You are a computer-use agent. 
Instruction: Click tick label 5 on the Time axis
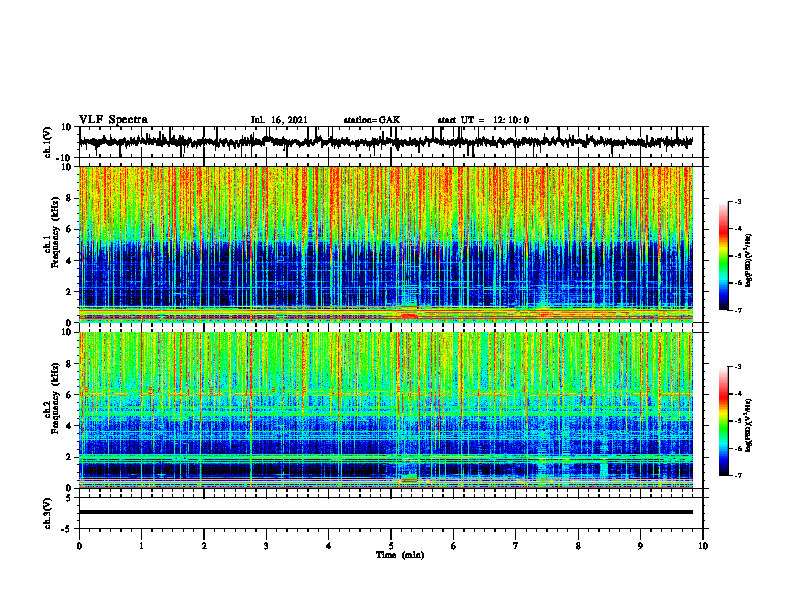[x=391, y=546]
